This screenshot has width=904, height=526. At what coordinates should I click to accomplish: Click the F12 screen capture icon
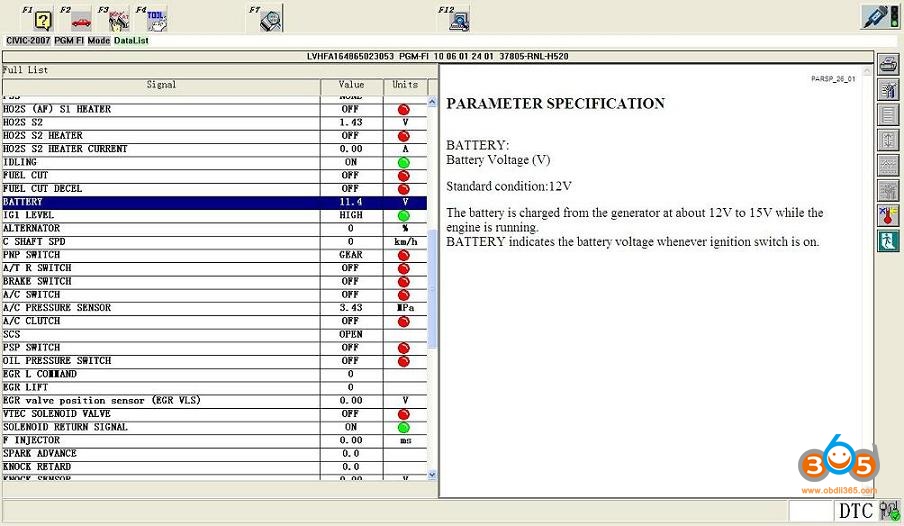point(459,19)
